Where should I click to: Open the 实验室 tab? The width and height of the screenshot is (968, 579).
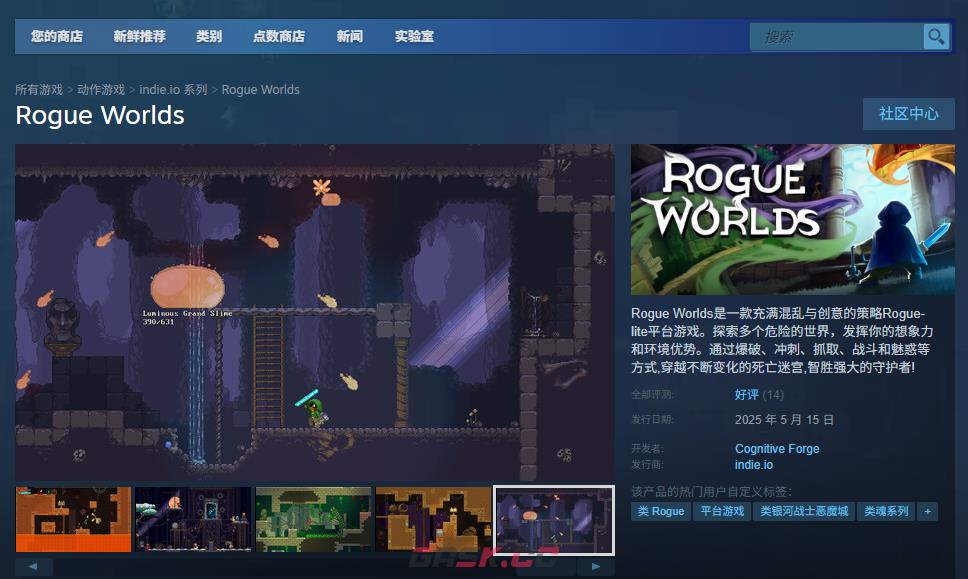[414, 36]
